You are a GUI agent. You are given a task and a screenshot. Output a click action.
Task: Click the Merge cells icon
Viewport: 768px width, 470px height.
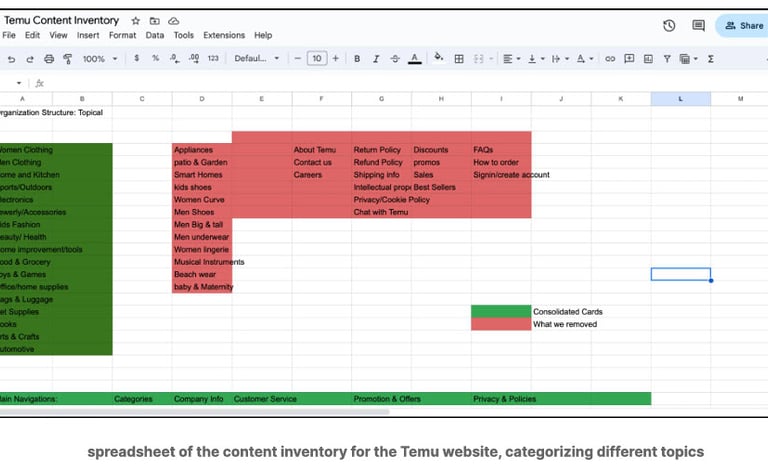click(479, 59)
